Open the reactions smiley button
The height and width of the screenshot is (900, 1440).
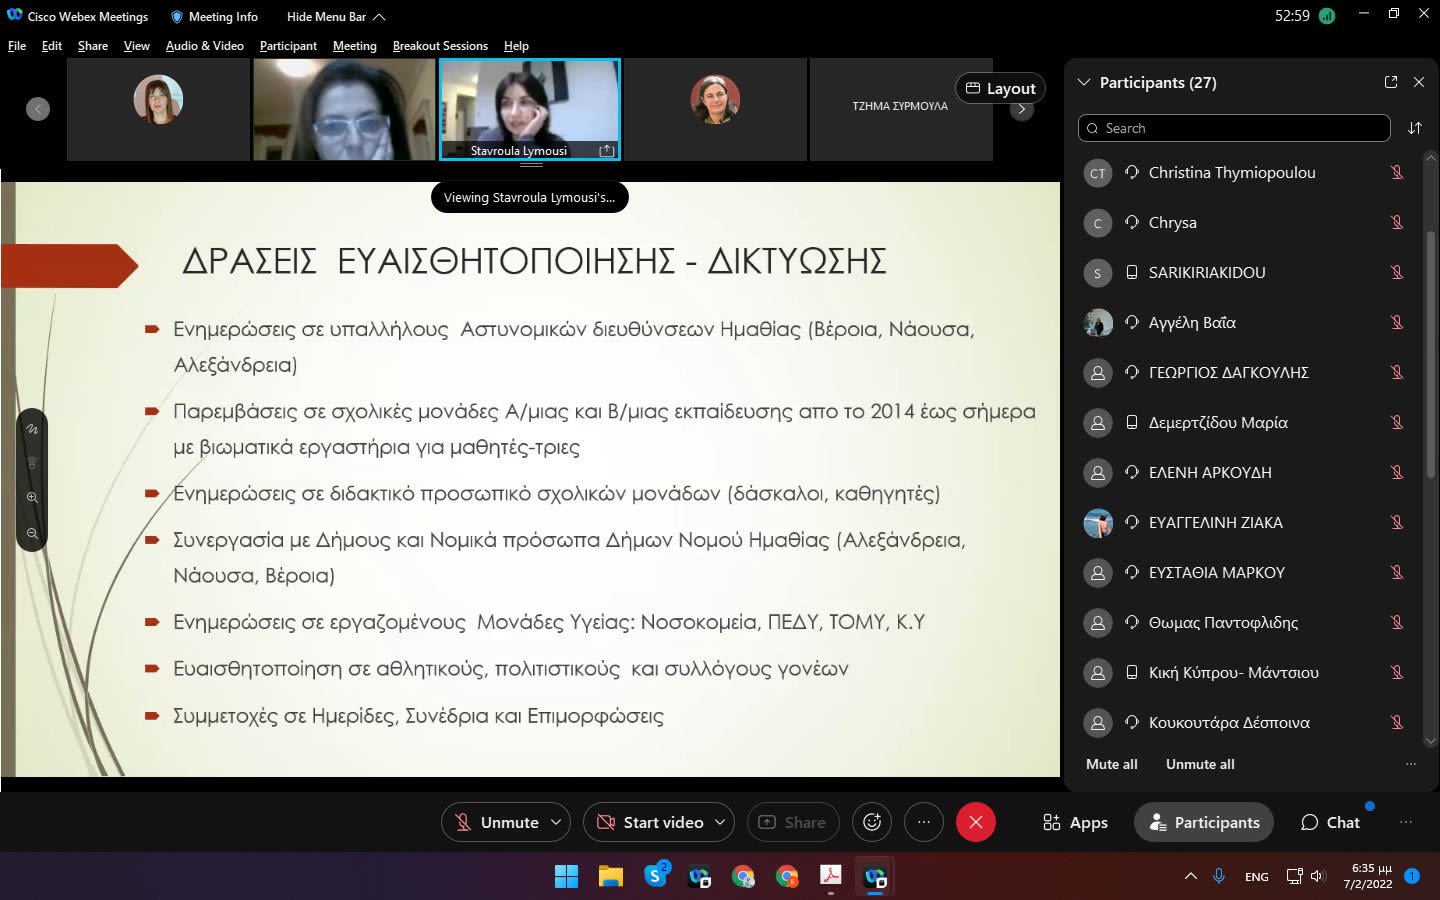click(x=872, y=822)
